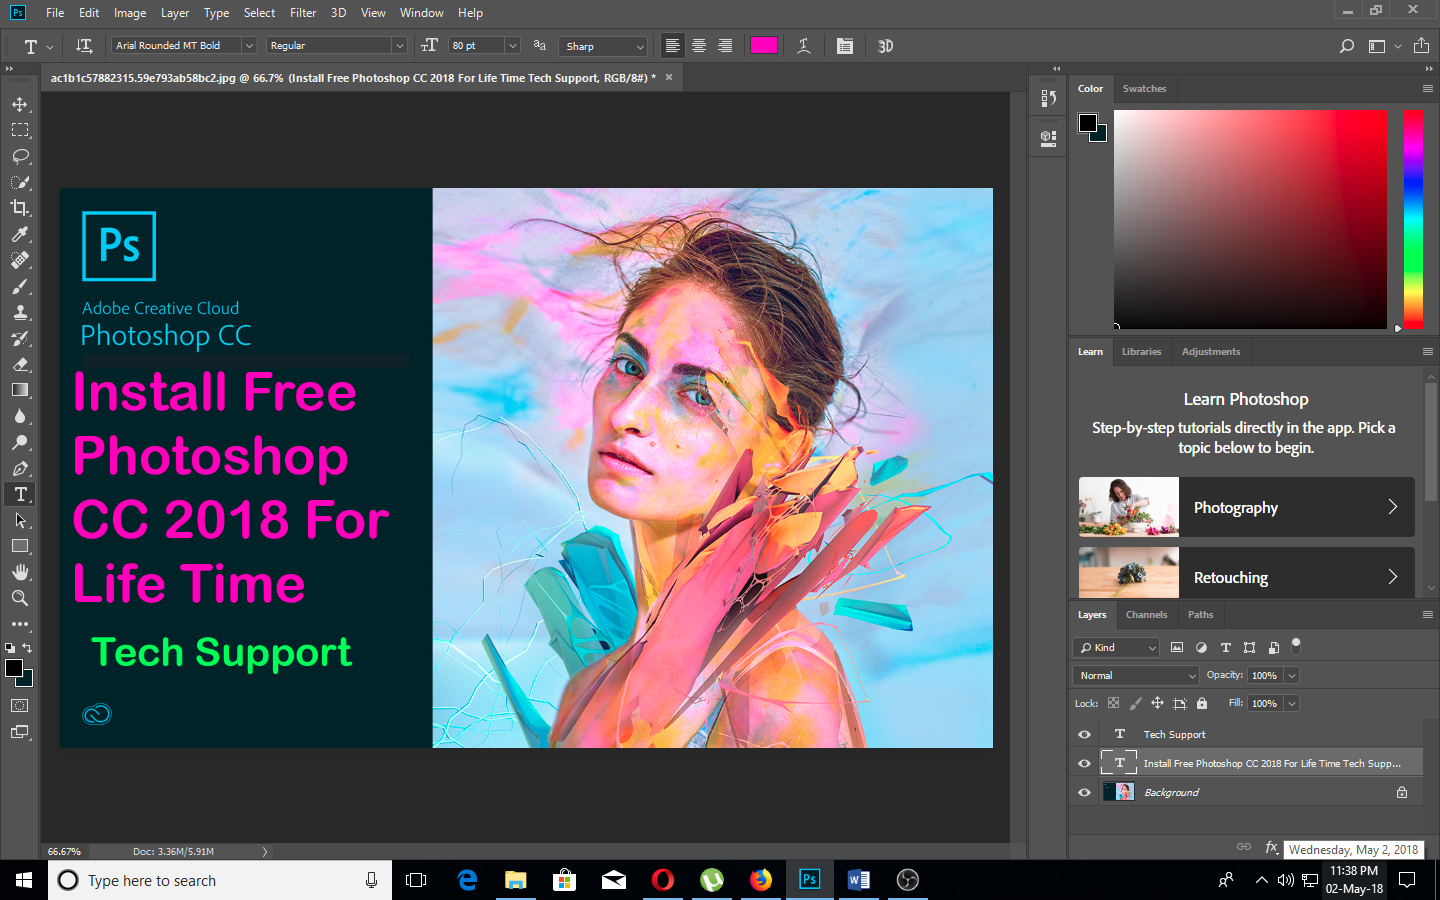Open the Tool preset picker arrow

coord(49,46)
